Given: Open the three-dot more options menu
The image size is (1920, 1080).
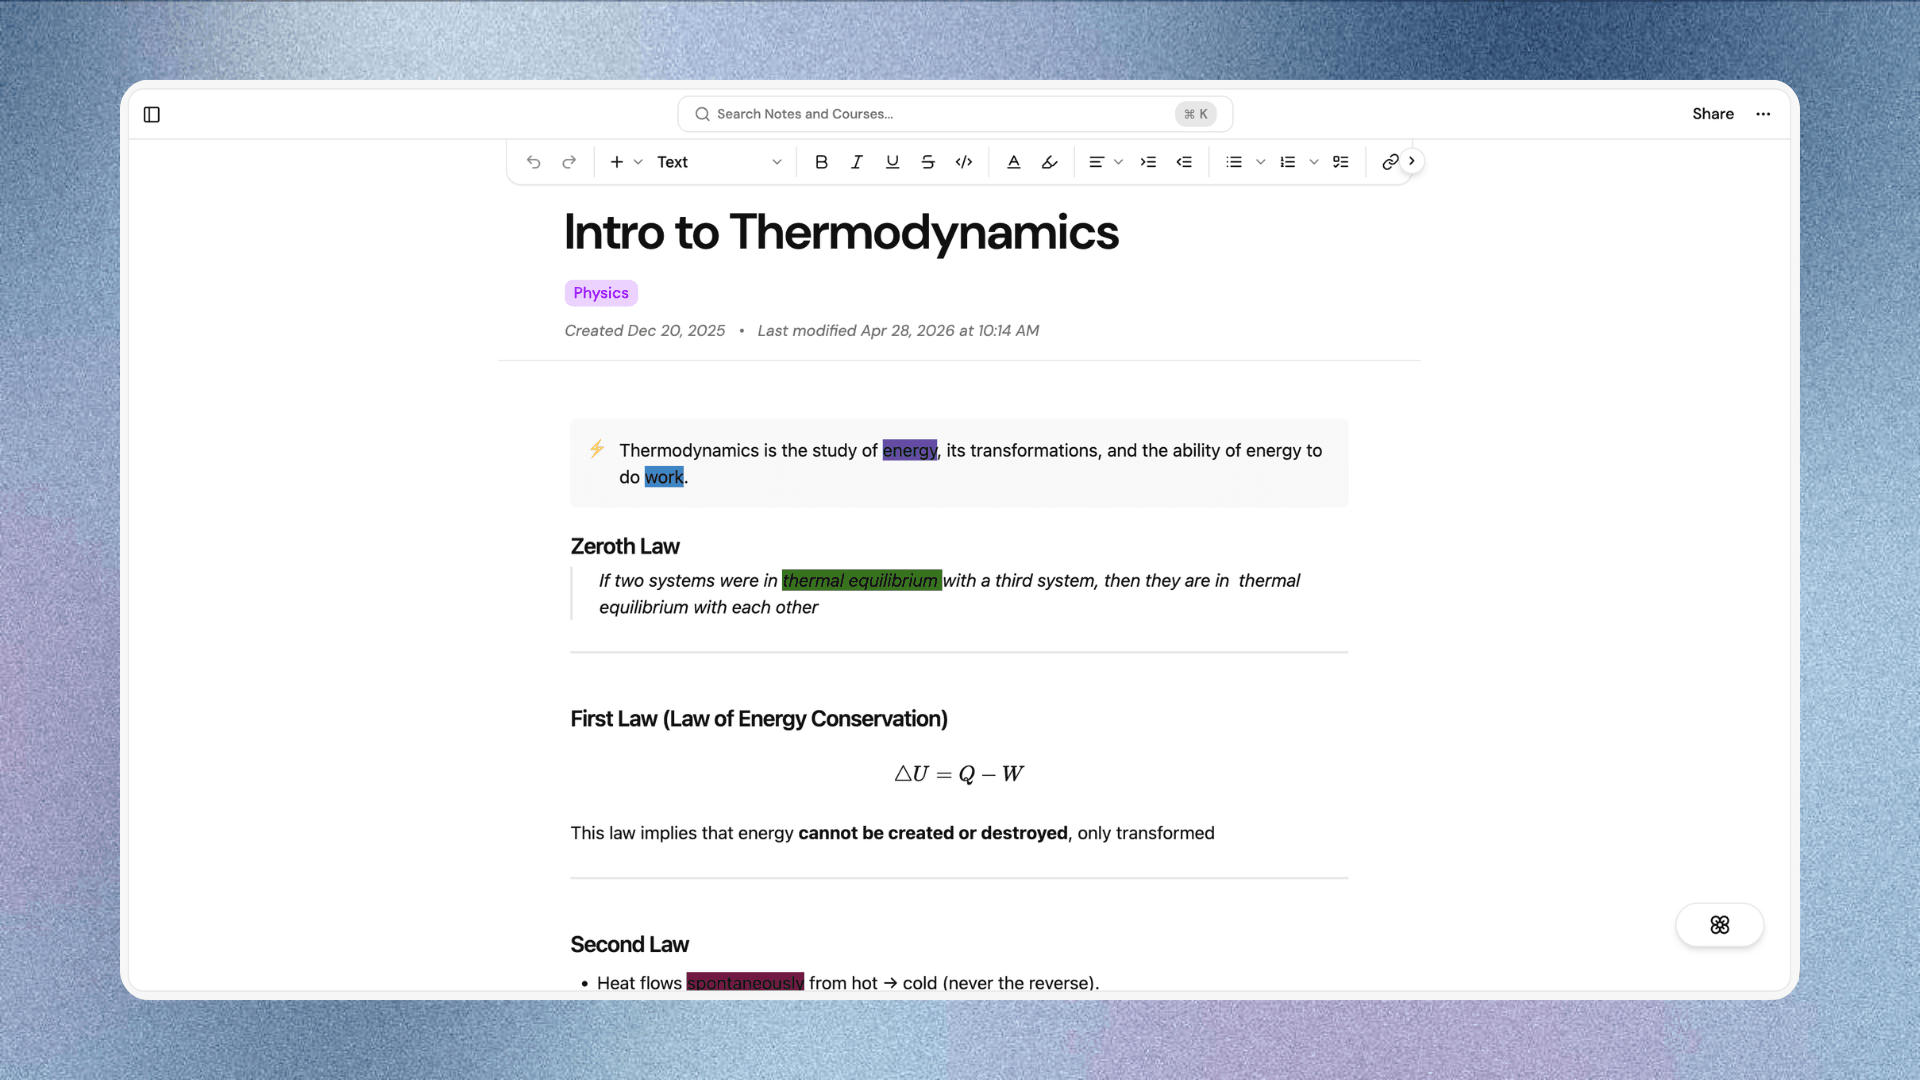Looking at the screenshot, I should click(1763, 114).
